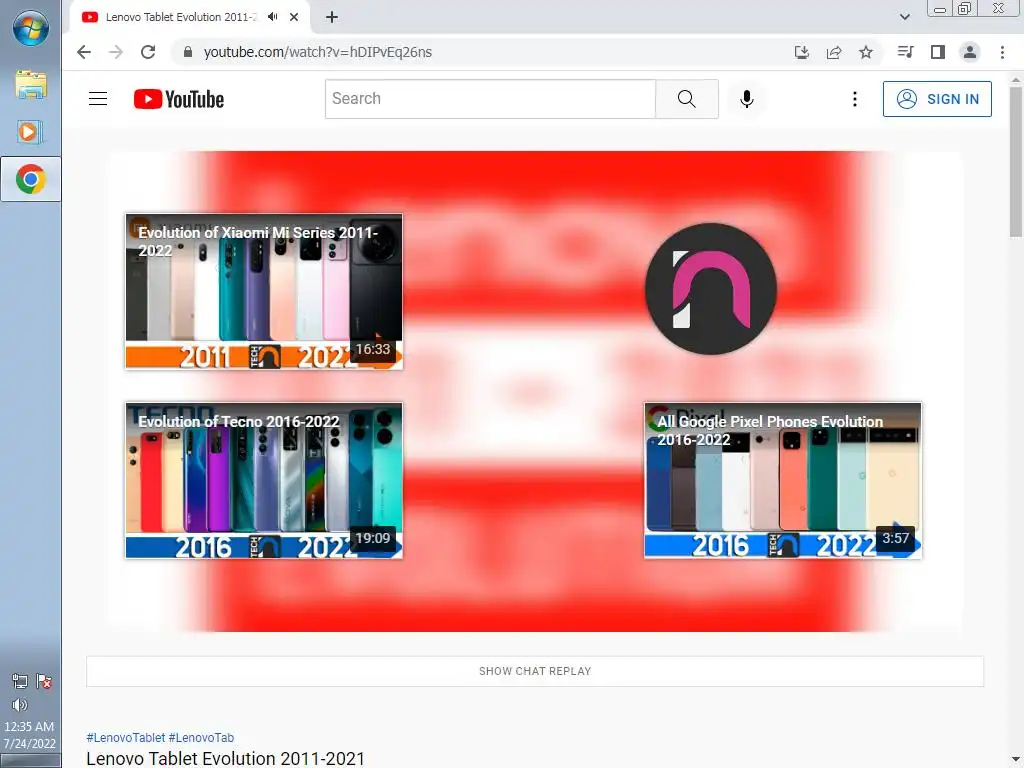Open the #LenovoTab hashtag link

201,737
